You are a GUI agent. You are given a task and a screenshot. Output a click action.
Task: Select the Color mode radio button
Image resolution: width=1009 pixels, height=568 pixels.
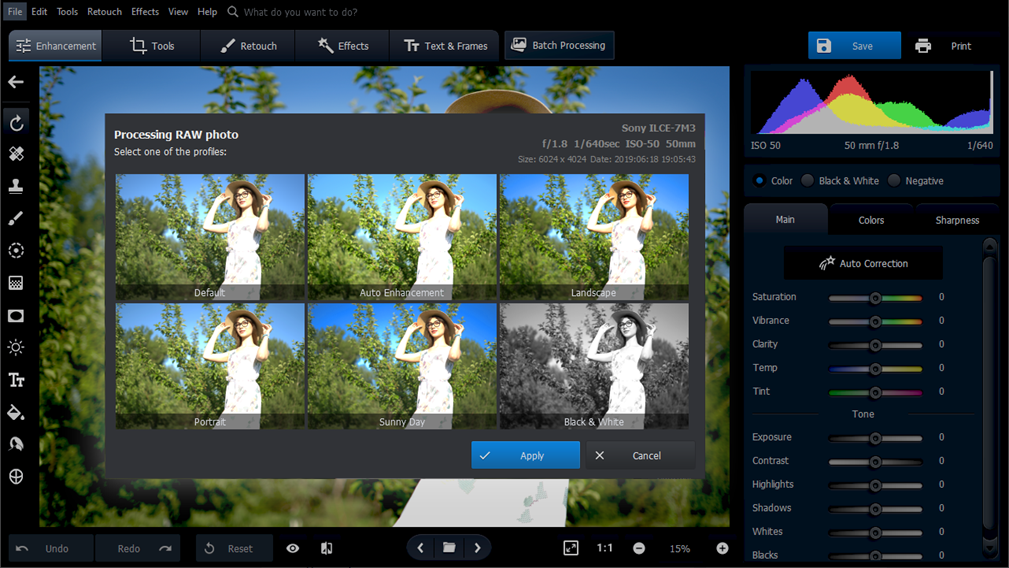tap(759, 181)
